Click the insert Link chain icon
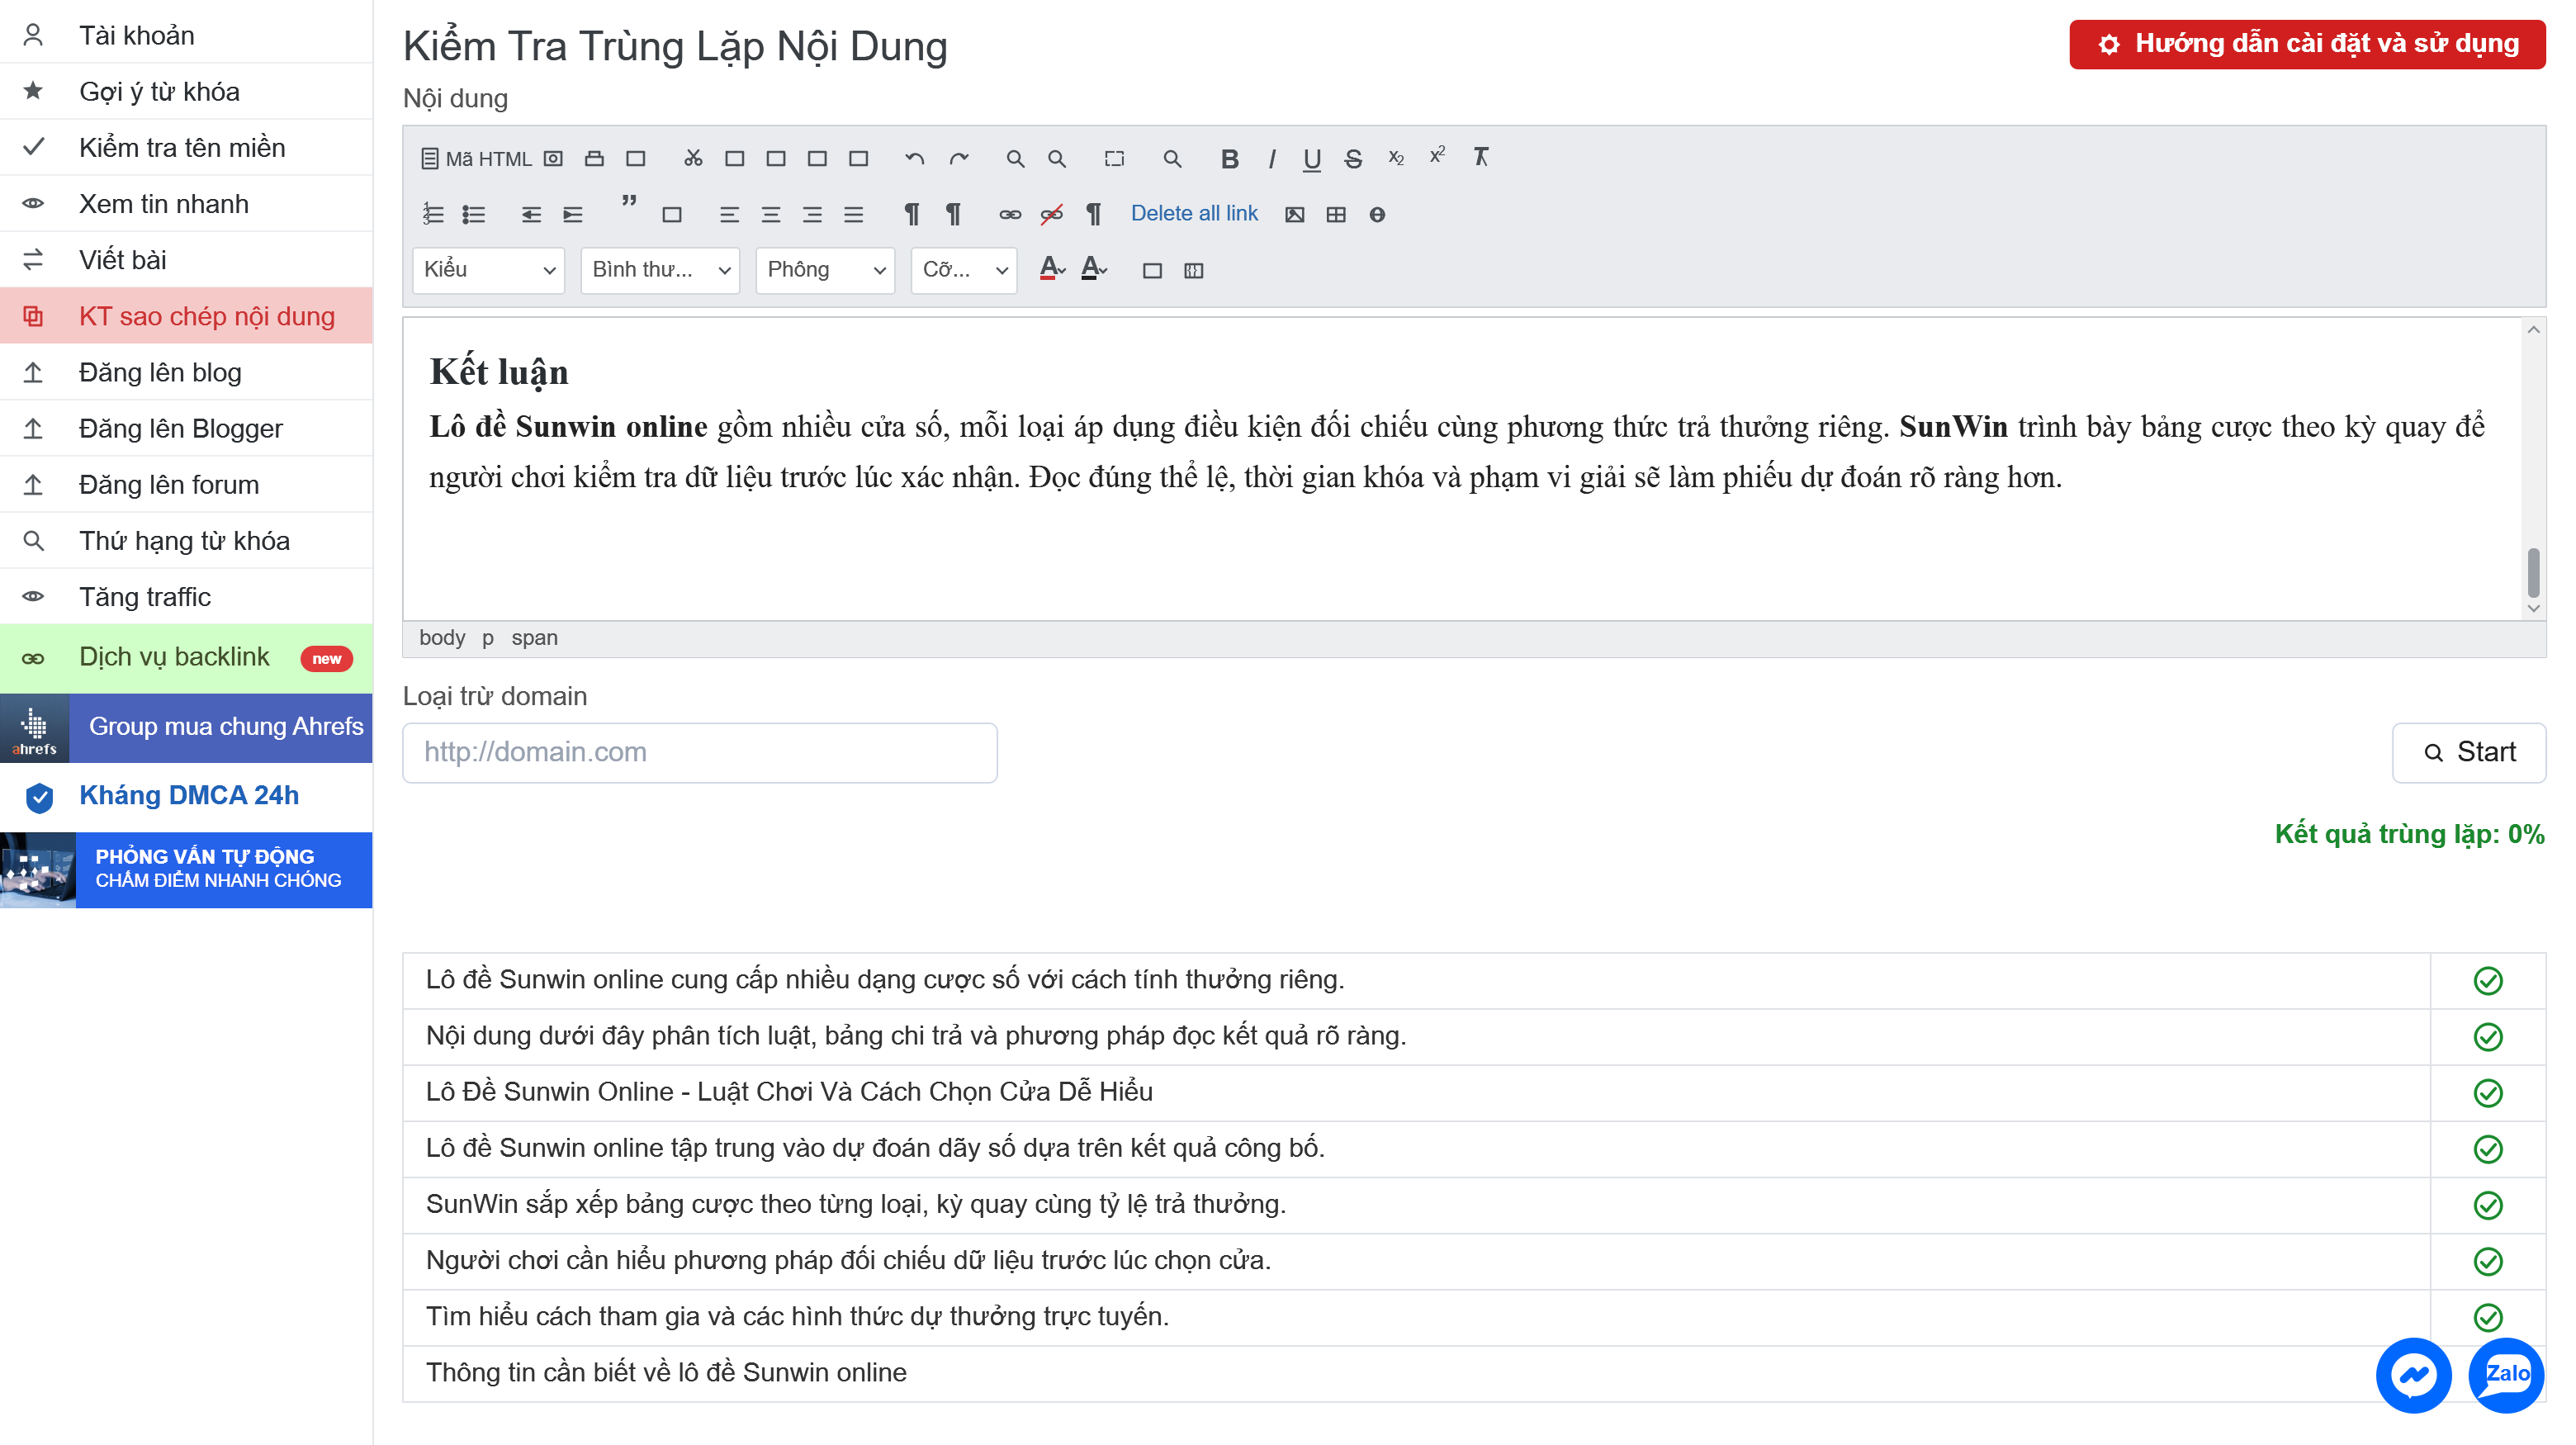Viewport: 2576px width, 1445px height. (x=1010, y=214)
